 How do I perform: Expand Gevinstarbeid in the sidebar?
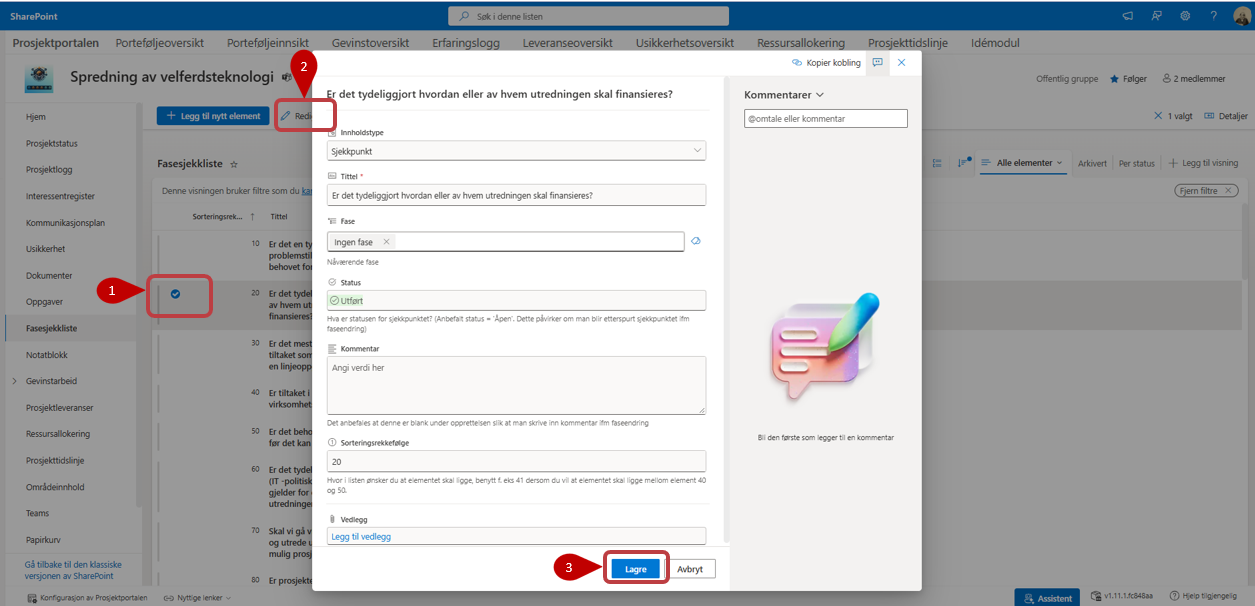tap(14, 381)
